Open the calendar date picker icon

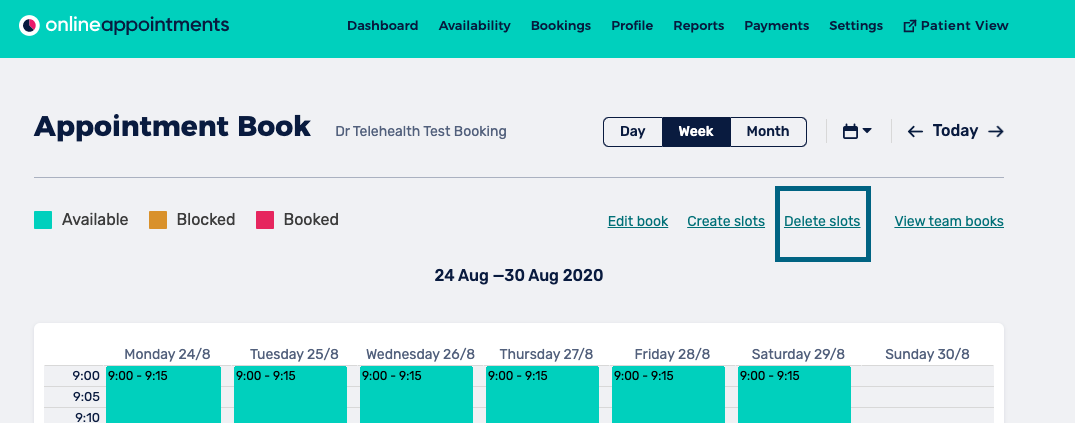(x=857, y=131)
